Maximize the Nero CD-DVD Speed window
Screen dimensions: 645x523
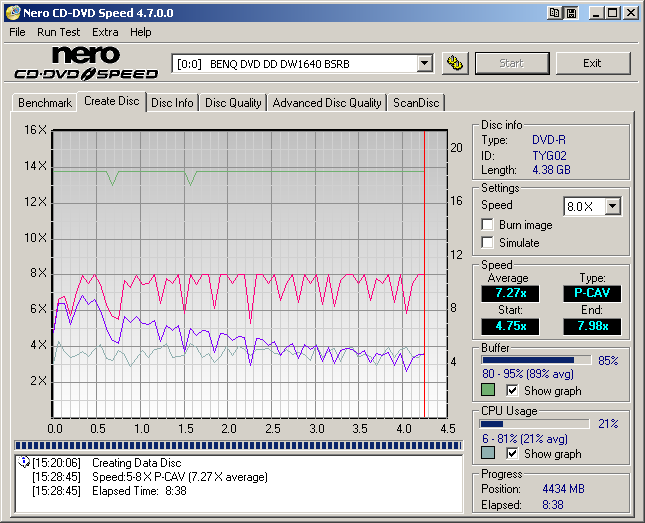tap(613, 13)
